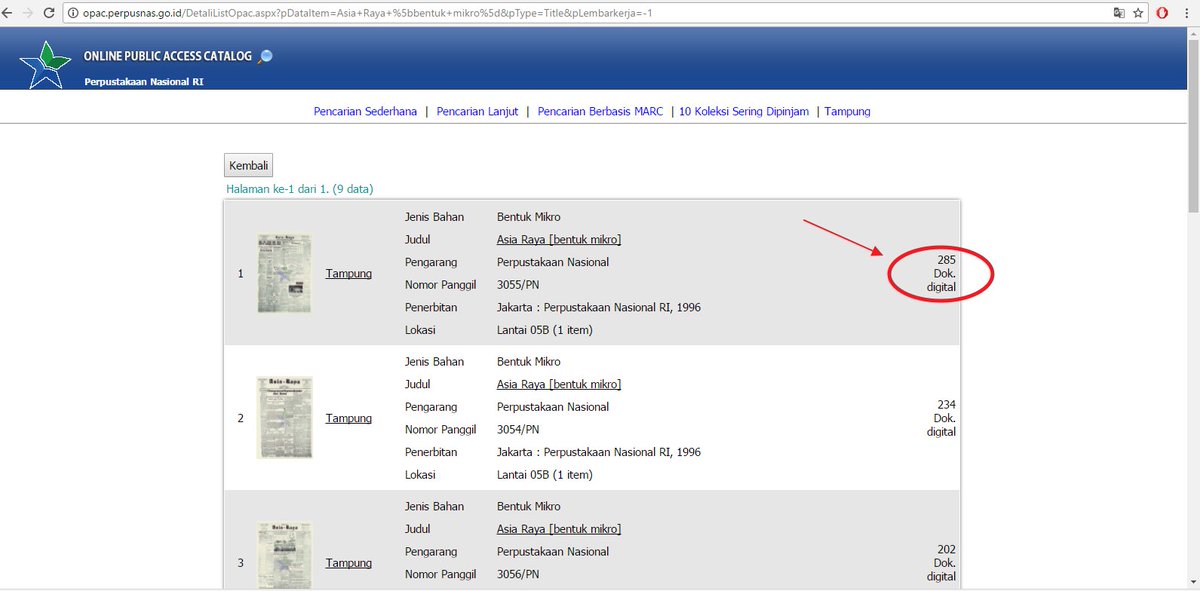Viewport: 1200px width, 591px height.
Task: Click call number 3055/PN text
Action: pyautogui.click(x=518, y=285)
